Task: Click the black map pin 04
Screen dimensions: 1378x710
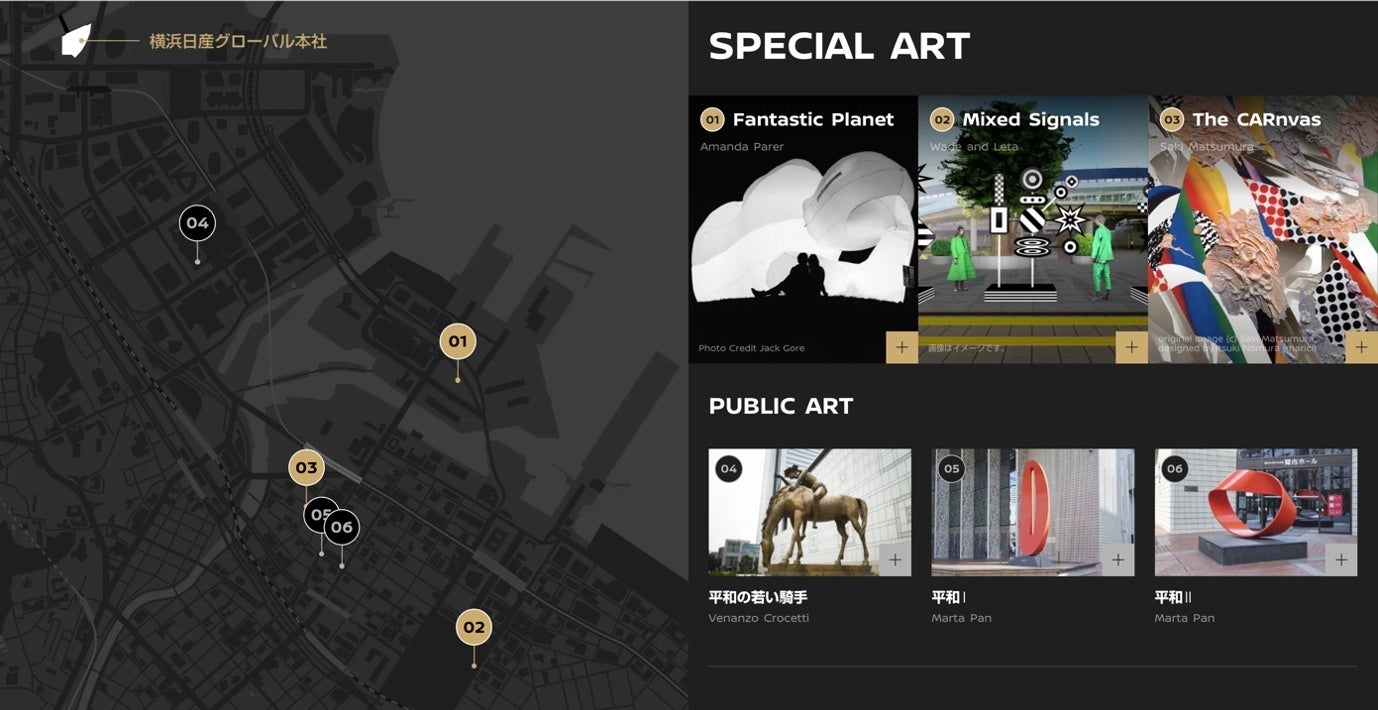Action: coord(197,222)
